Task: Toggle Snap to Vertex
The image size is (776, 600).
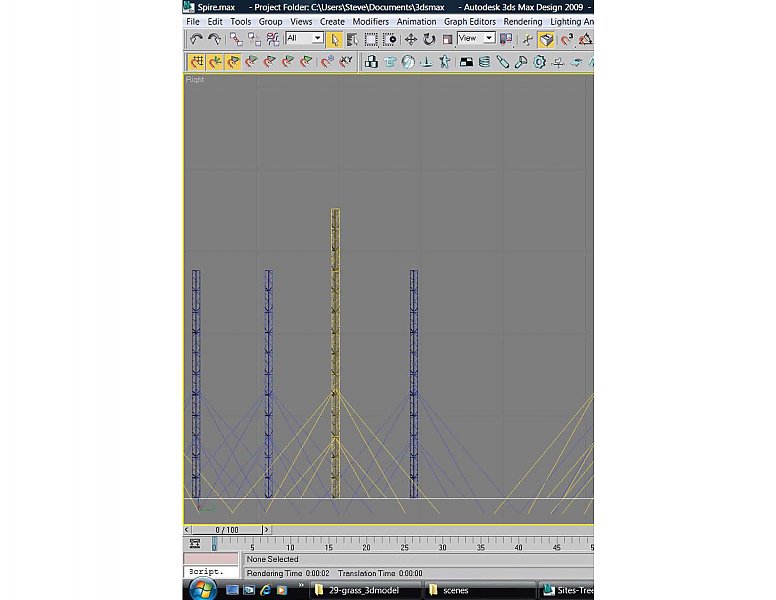Action: click(x=233, y=62)
